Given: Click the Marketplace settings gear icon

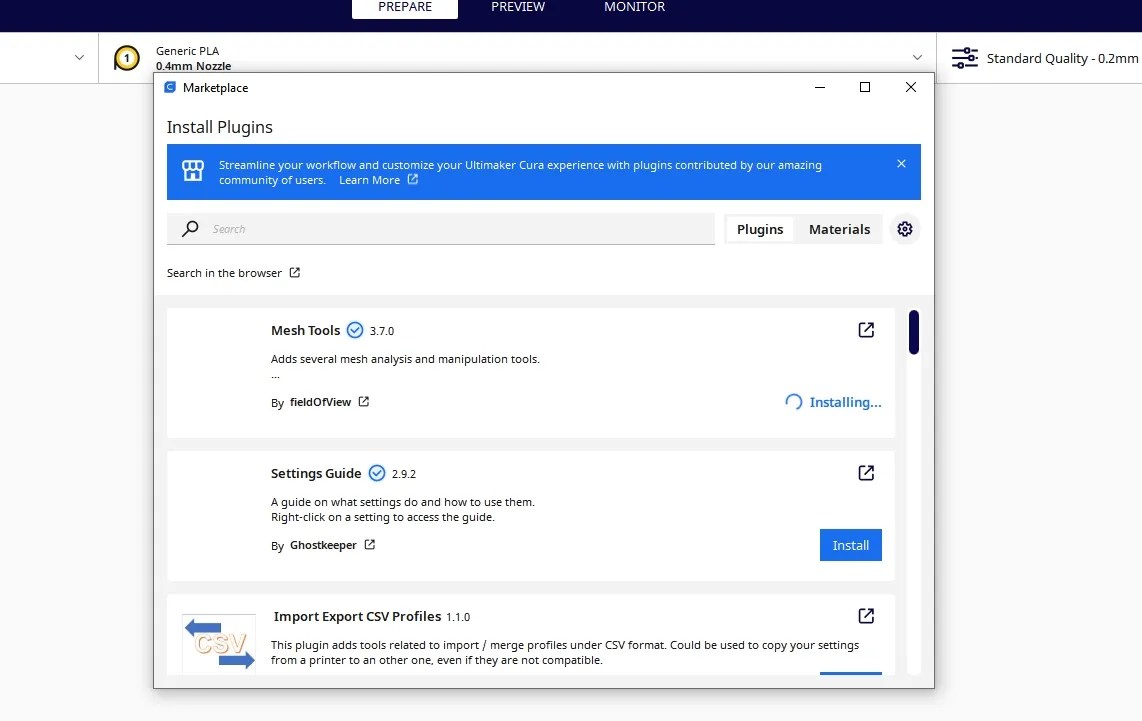Looking at the screenshot, I should point(905,229).
